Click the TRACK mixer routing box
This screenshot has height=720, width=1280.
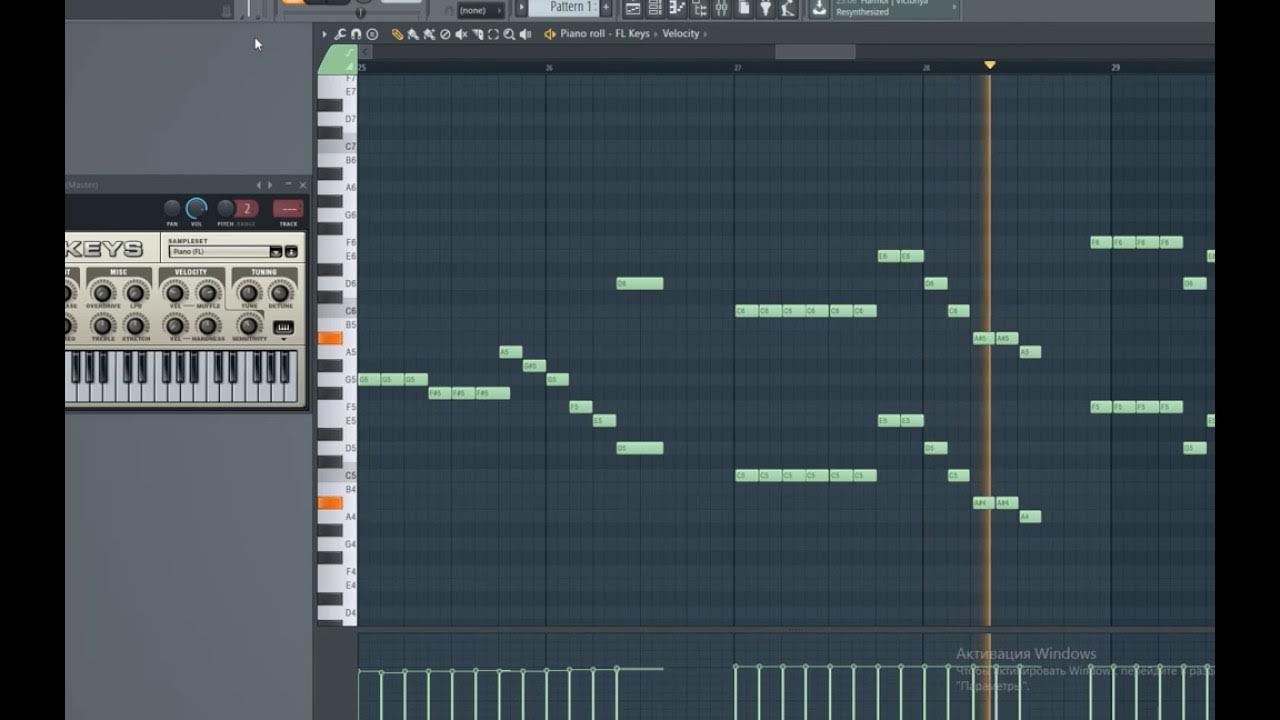288,208
